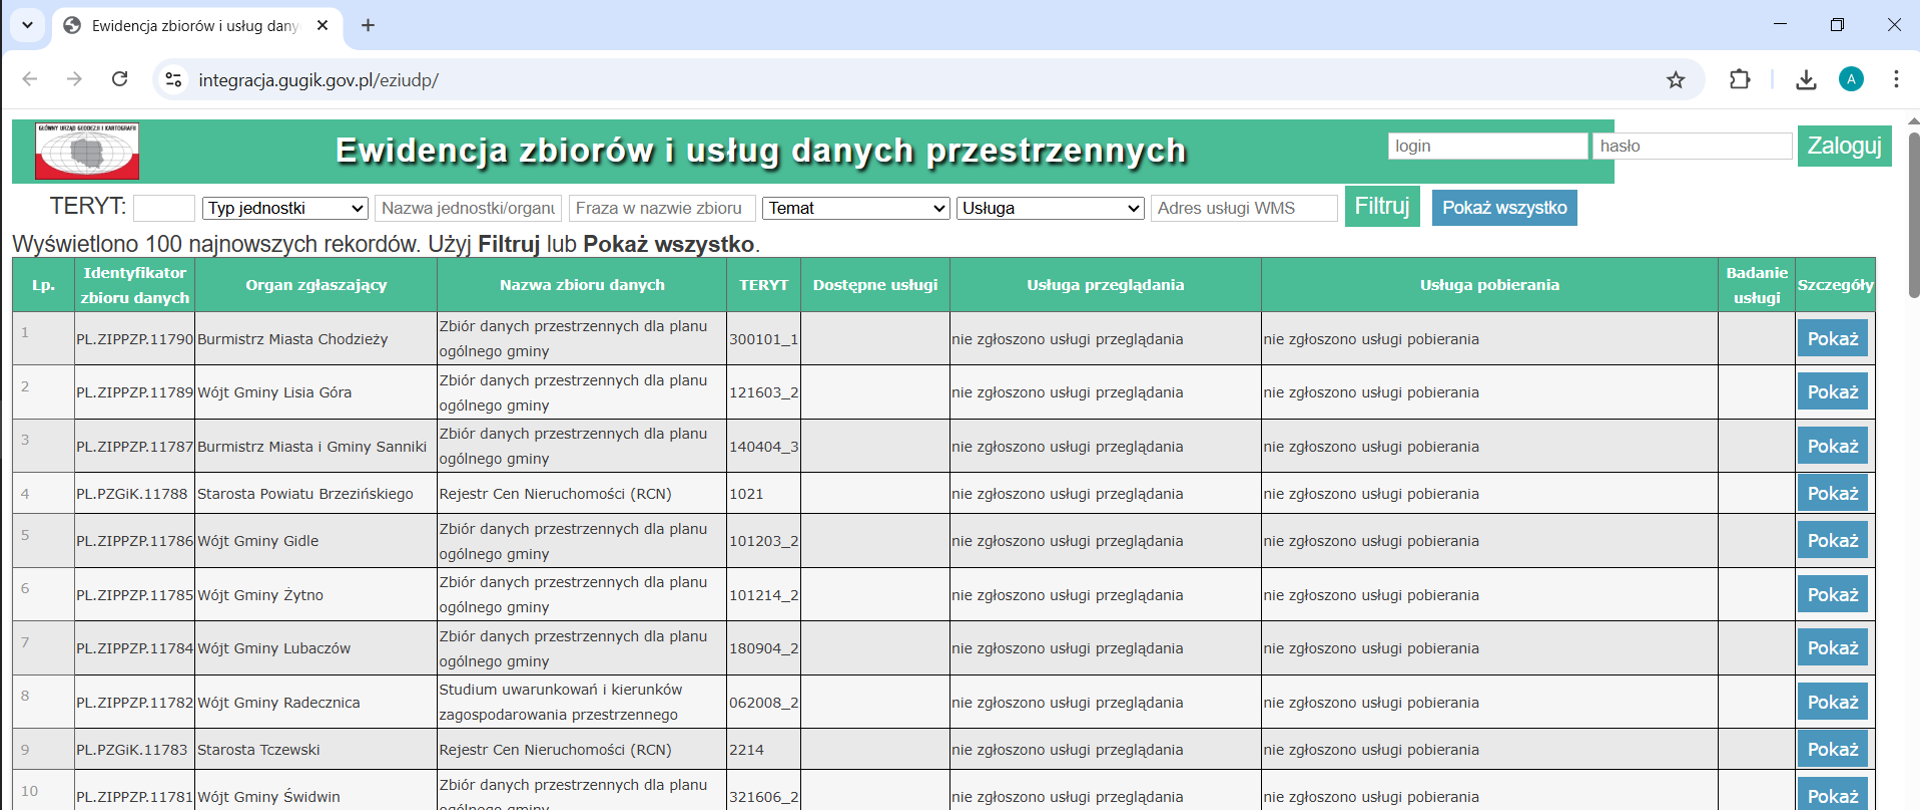
Task: Open a new browser tab
Action: coord(368,26)
